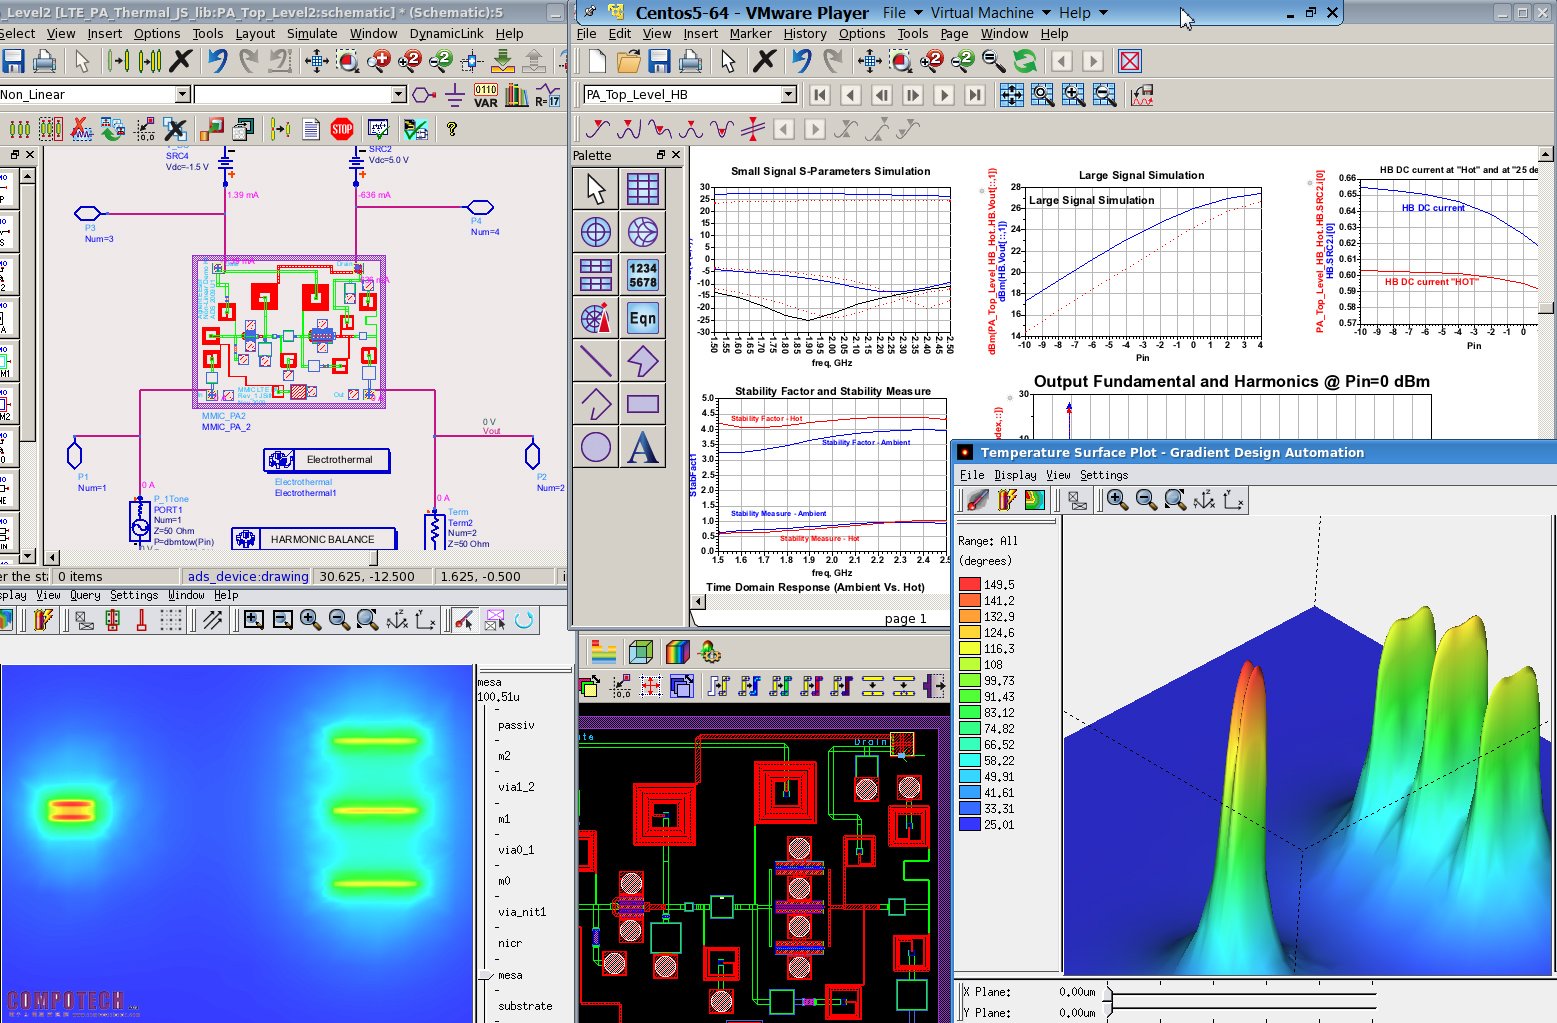The image size is (1557, 1023).
Task: Expand the PA_Top_Level_HB dataset dropdown
Action: point(788,95)
